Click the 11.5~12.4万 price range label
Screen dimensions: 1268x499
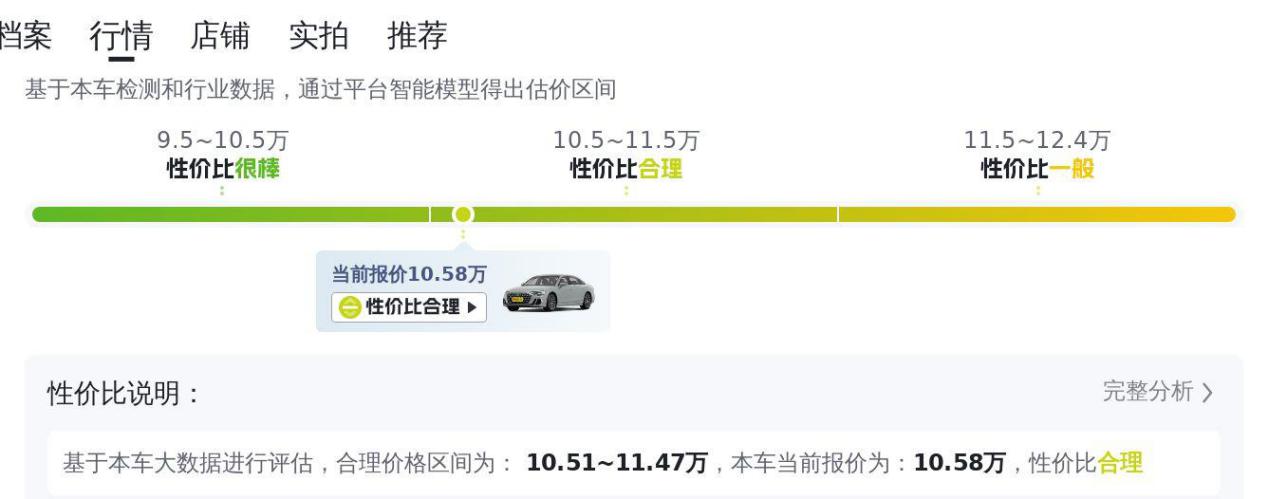1037,140
